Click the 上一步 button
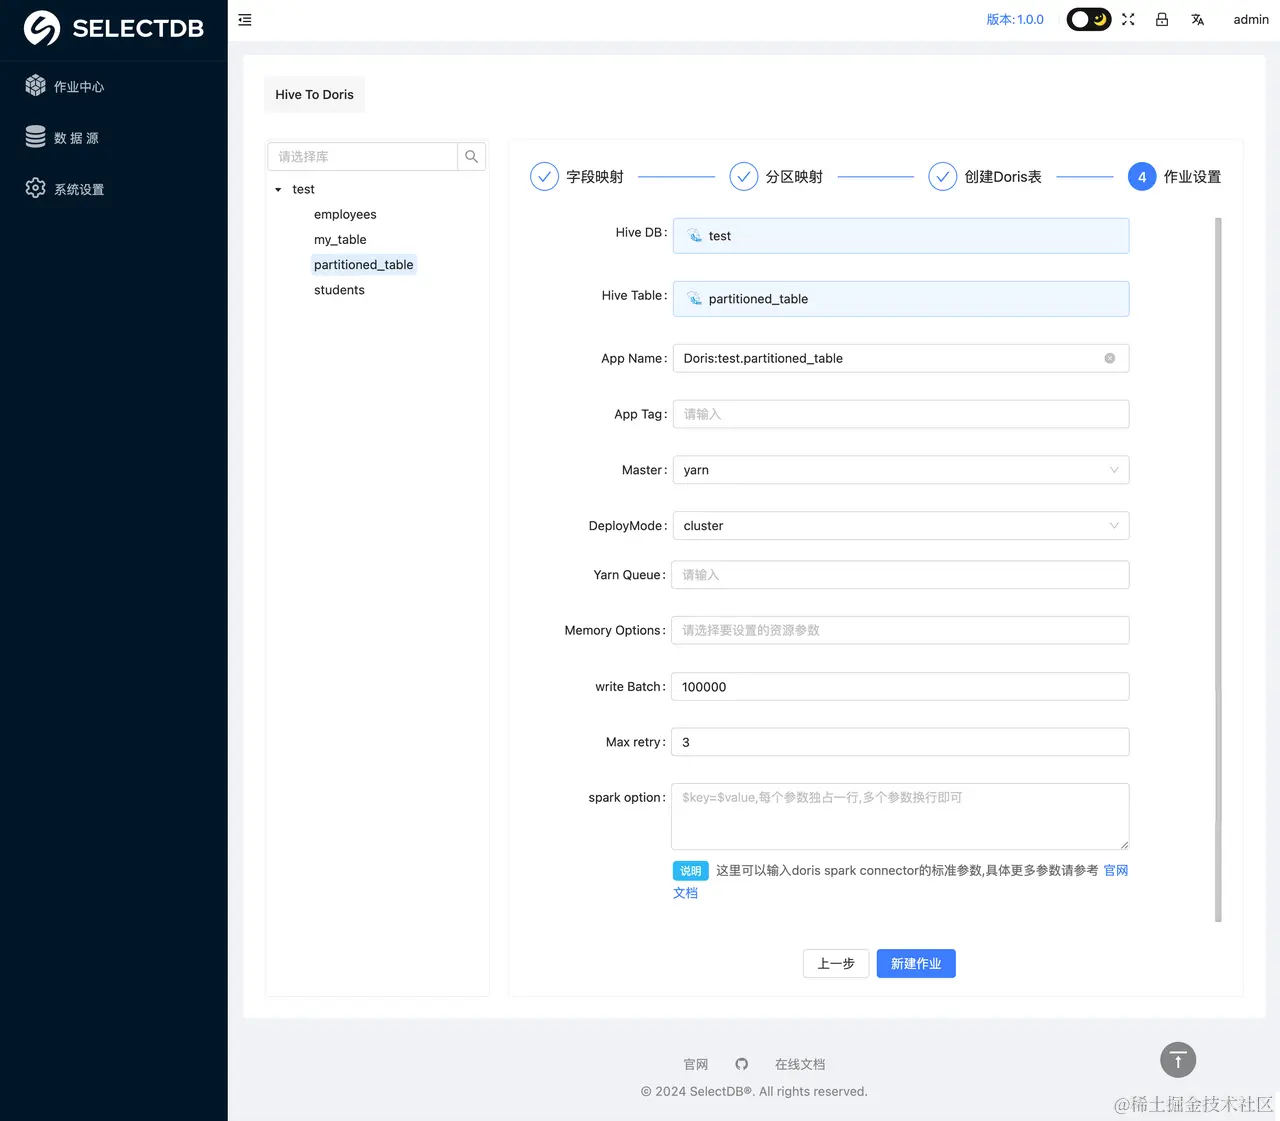The height and width of the screenshot is (1121, 1280). (x=836, y=964)
